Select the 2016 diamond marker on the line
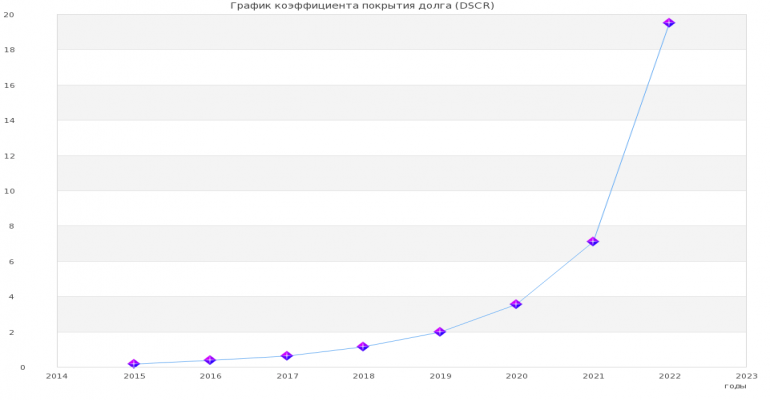The image size is (770, 400). (x=210, y=360)
